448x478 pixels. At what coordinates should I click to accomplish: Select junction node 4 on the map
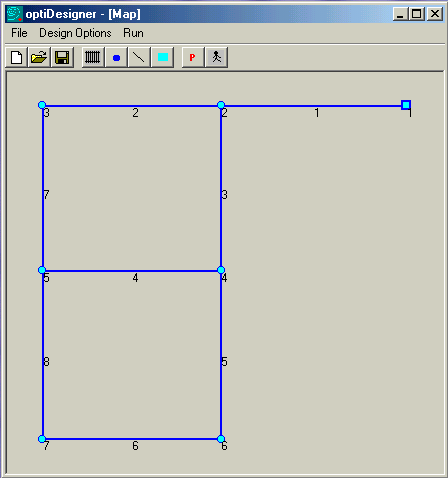click(x=221, y=270)
